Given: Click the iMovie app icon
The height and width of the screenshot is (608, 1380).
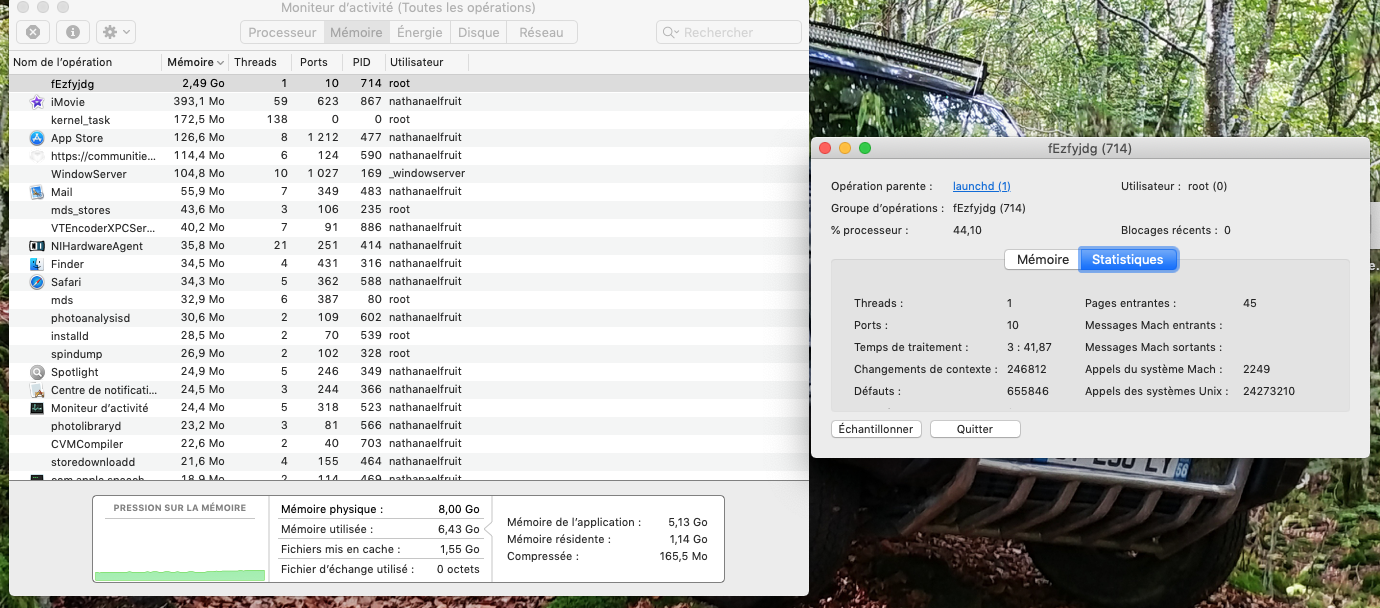Looking at the screenshot, I should (x=36, y=102).
